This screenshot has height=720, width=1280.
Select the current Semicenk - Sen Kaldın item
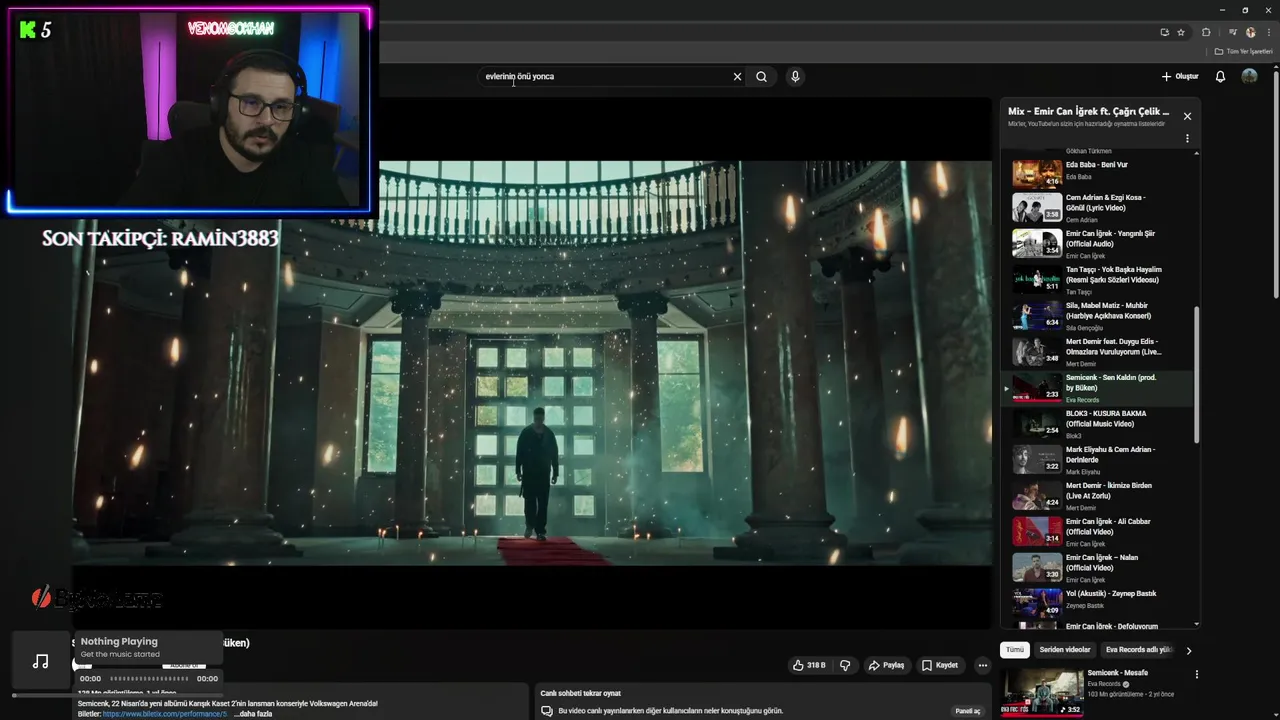pyautogui.click(x=1098, y=387)
